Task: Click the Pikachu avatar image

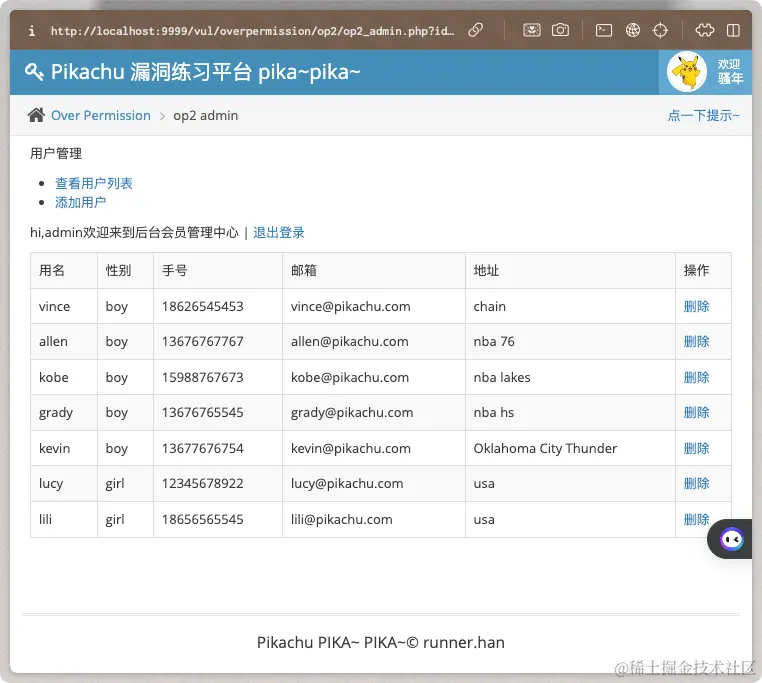Action: (x=687, y=72)
